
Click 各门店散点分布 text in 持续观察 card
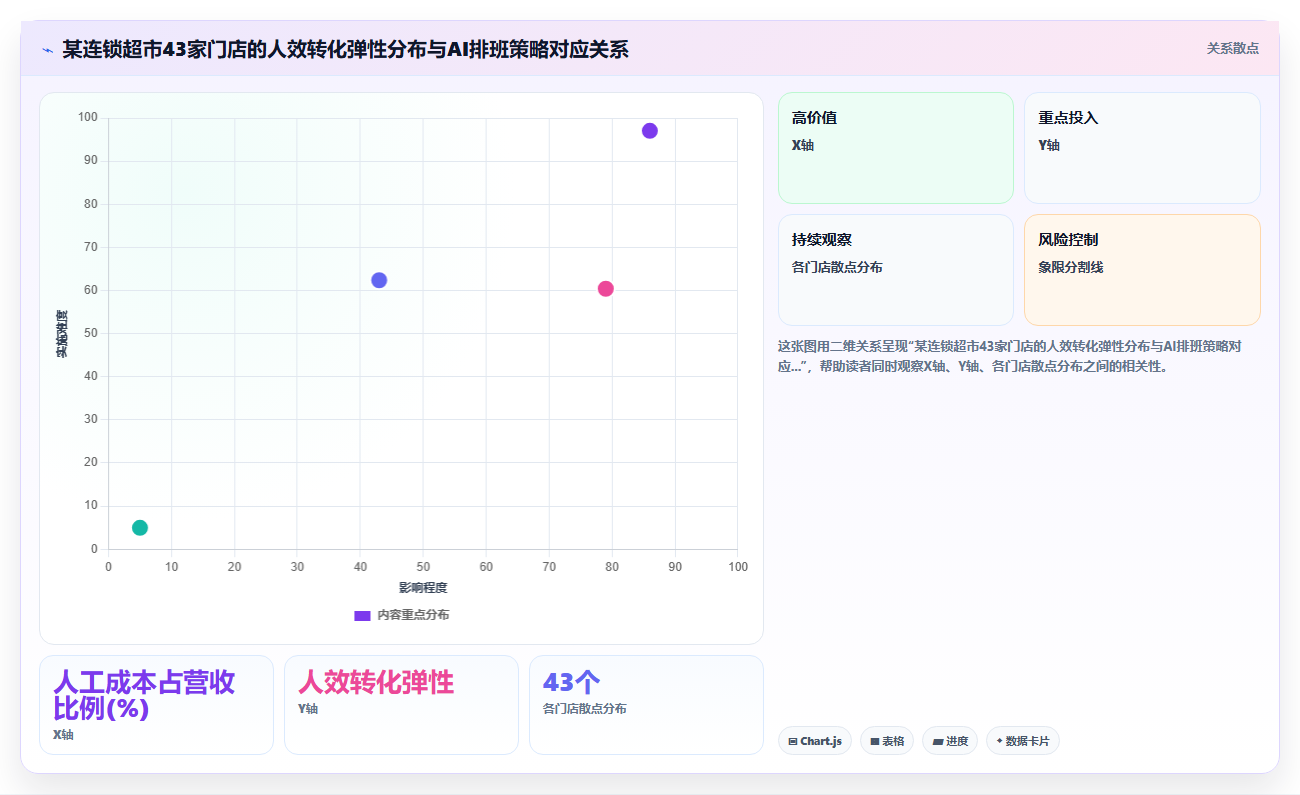coord(837,267)
